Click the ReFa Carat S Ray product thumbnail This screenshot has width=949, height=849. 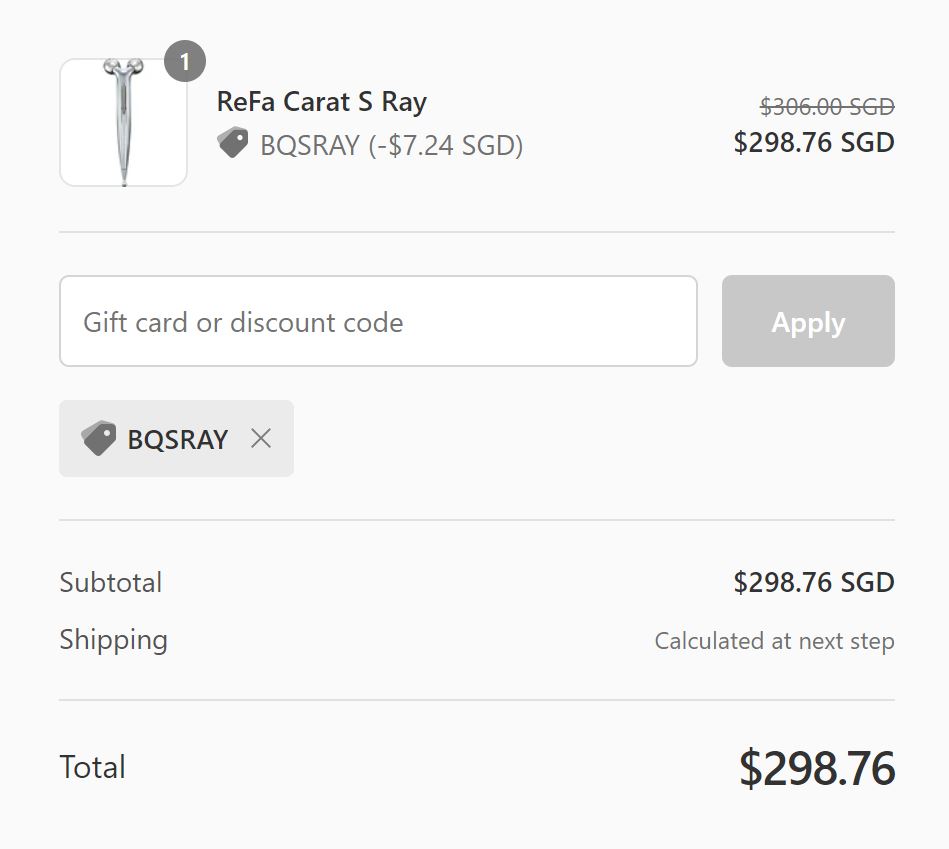pos(123,122)
